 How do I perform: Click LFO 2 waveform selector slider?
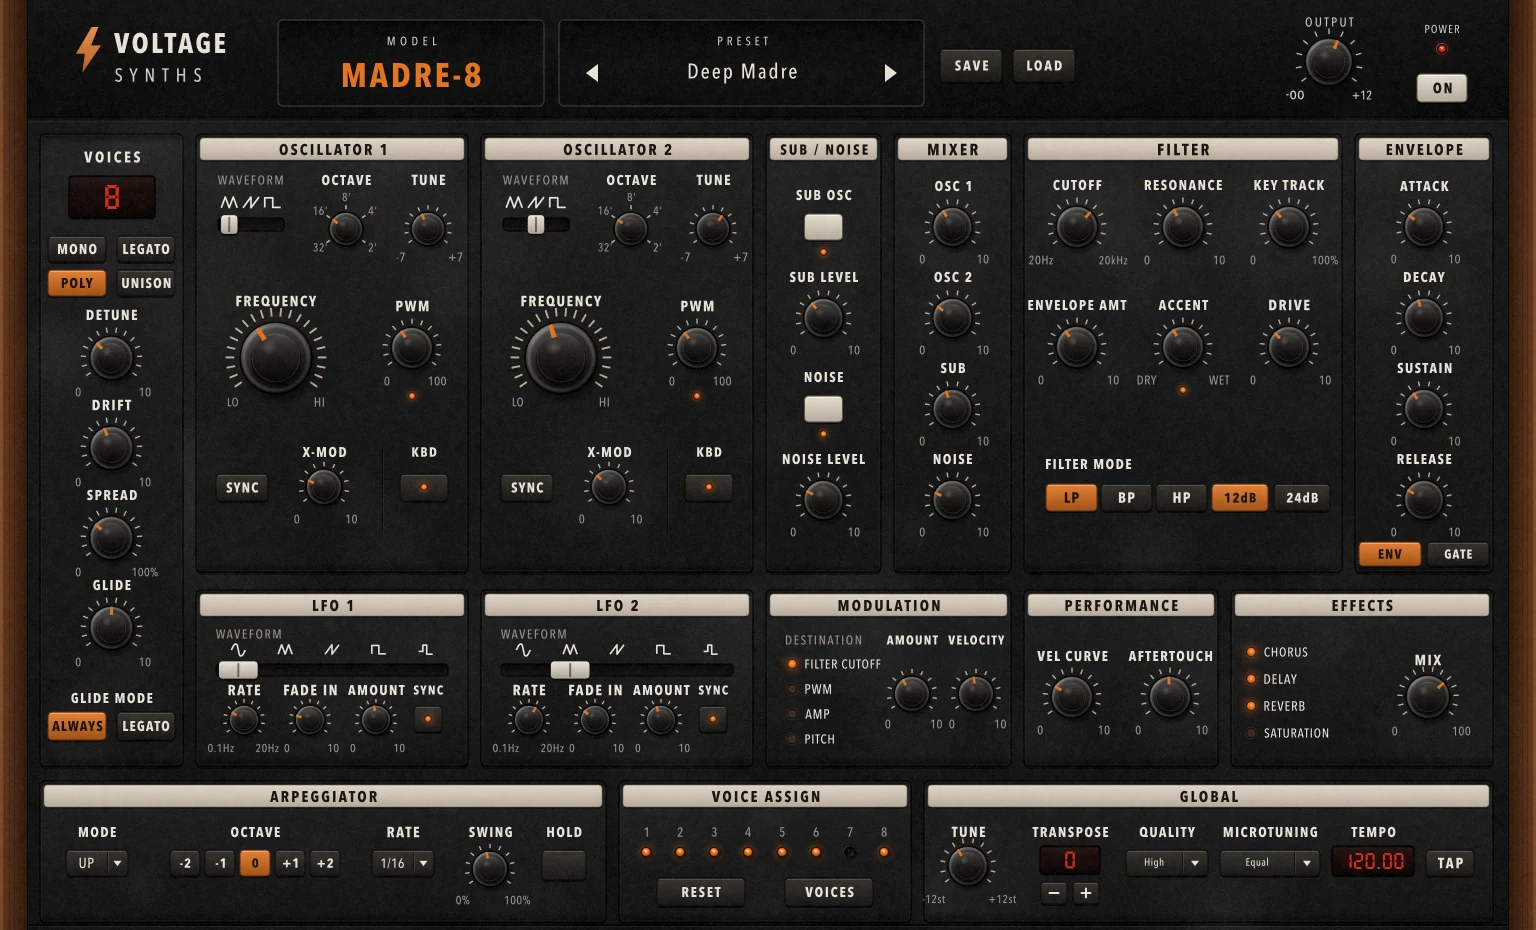[617, 670]
